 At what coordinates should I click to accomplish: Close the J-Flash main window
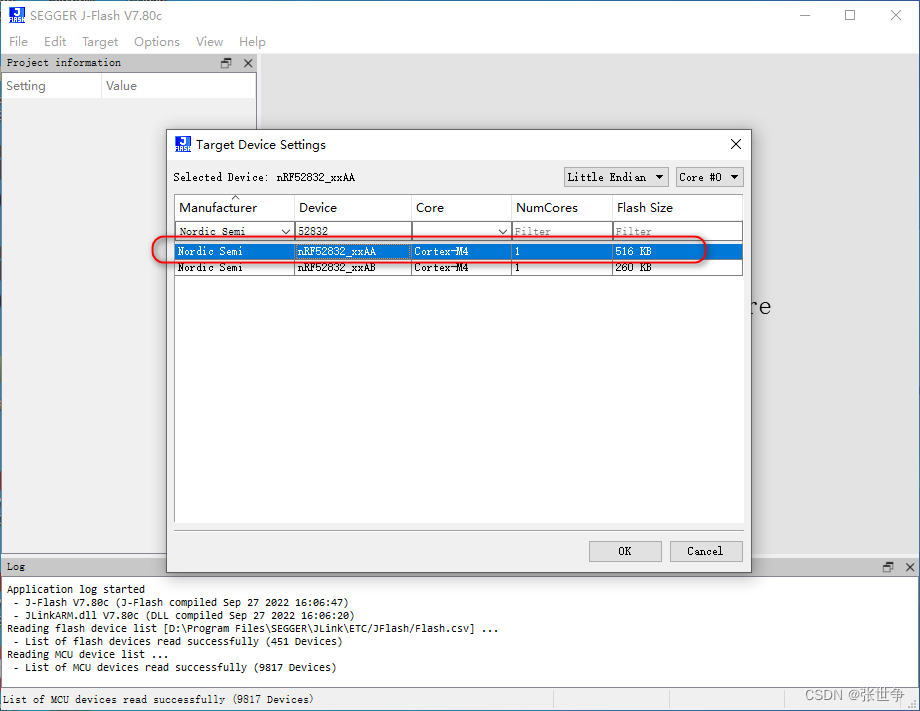click(x=895, y=15)
